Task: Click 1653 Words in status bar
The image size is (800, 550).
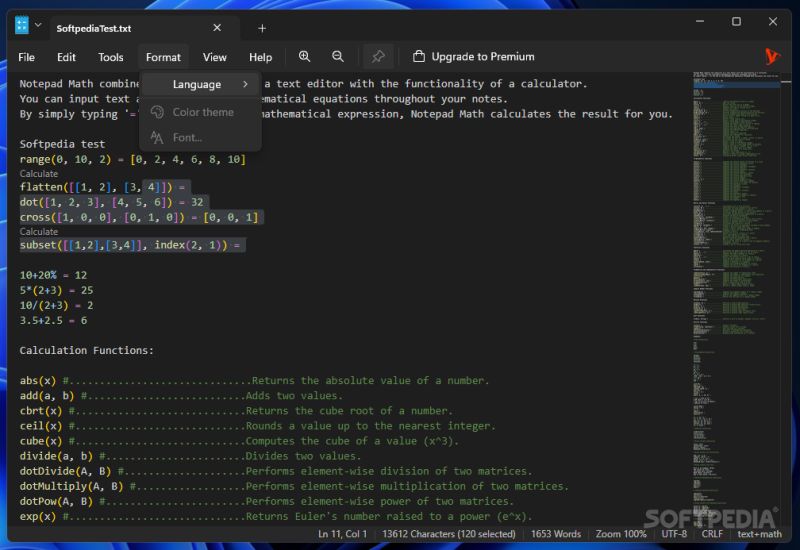Action: [x=556, y=534]
